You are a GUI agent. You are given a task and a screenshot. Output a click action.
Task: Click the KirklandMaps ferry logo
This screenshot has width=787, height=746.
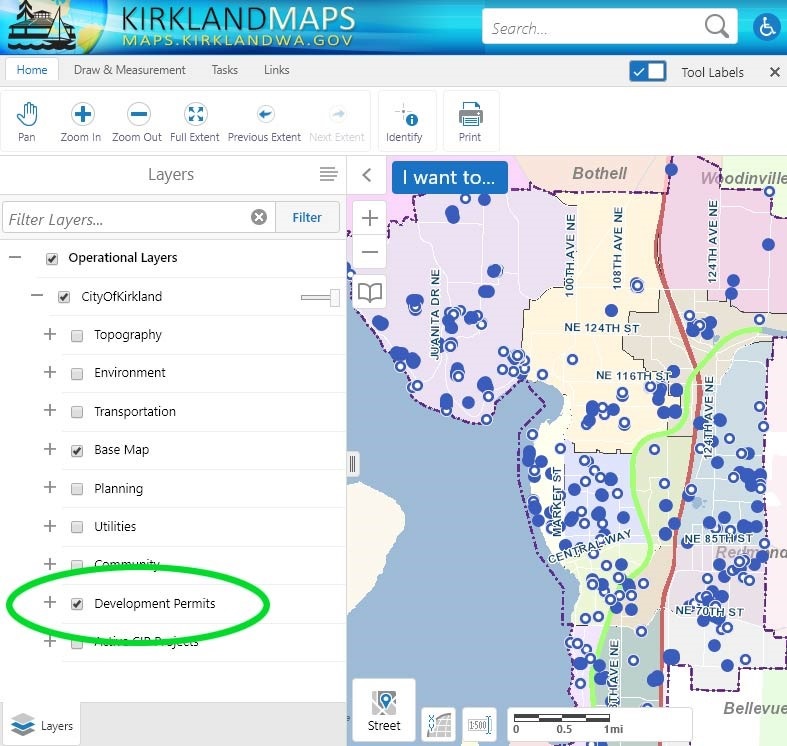[x=42, y=26]
